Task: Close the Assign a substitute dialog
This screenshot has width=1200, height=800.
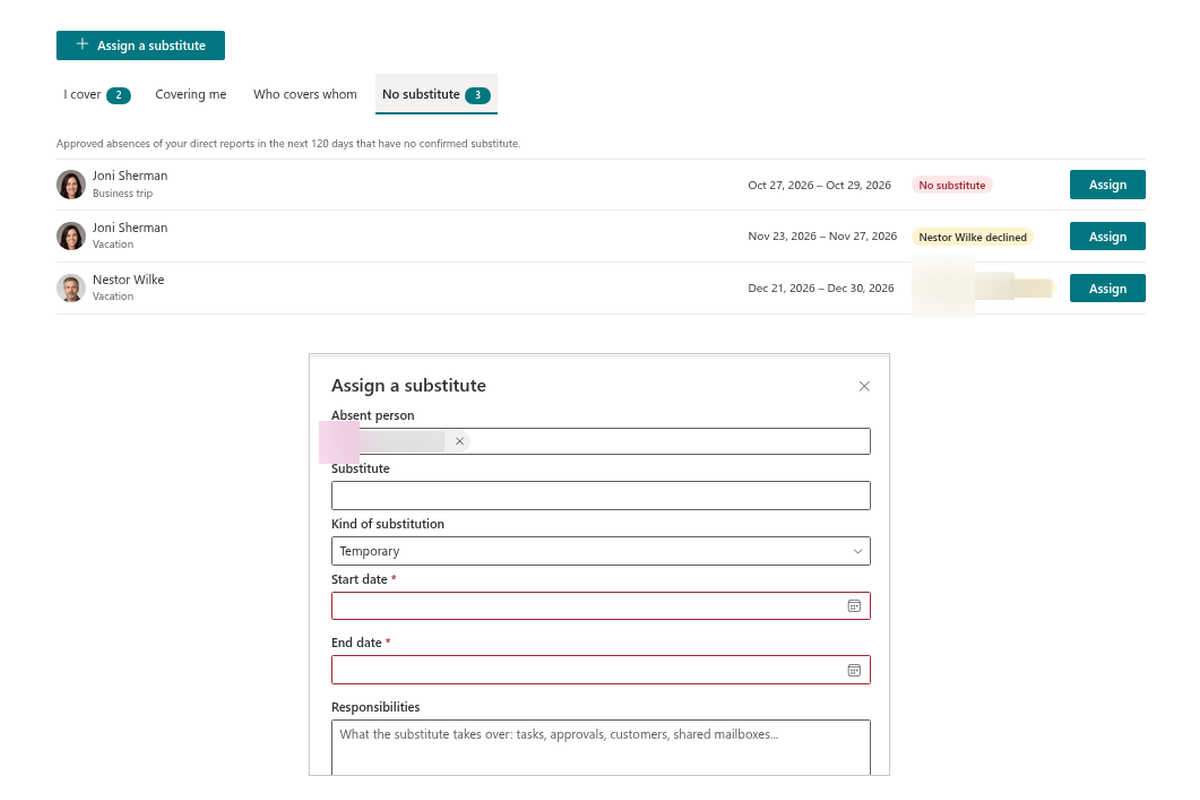Action: click(864, 386)
